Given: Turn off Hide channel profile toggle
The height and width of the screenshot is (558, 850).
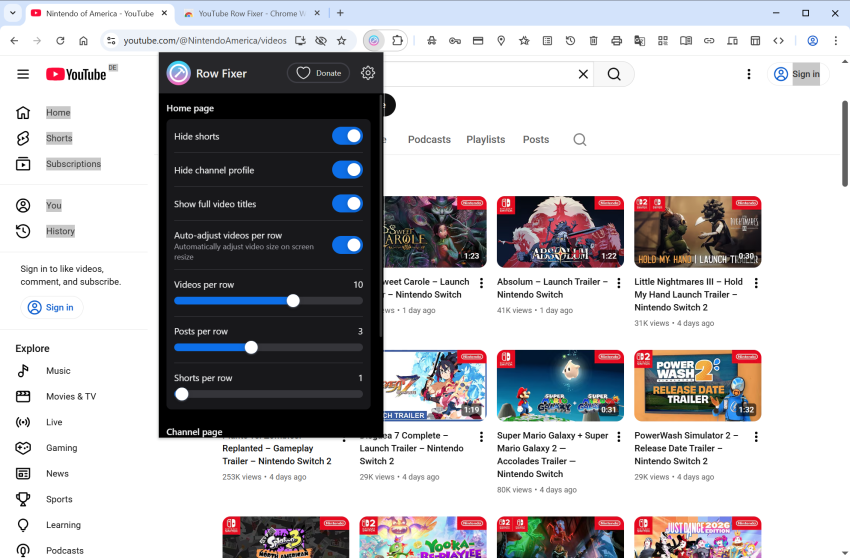Looking at the screenshot, I should tap(347, 170).
